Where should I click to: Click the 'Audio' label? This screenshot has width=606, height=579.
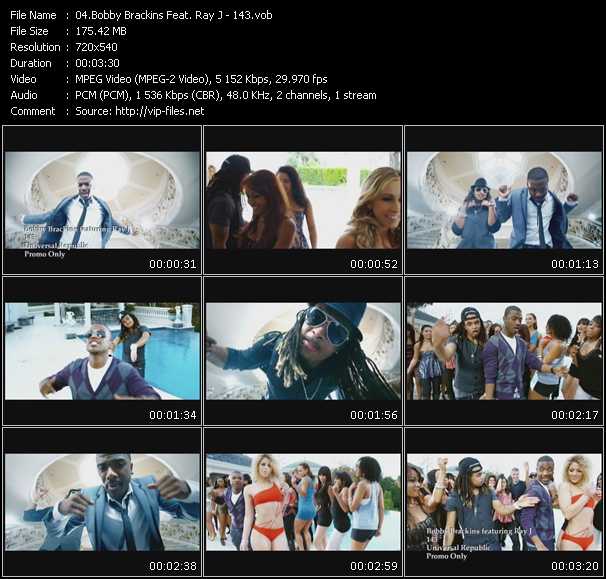click(24, 95)
